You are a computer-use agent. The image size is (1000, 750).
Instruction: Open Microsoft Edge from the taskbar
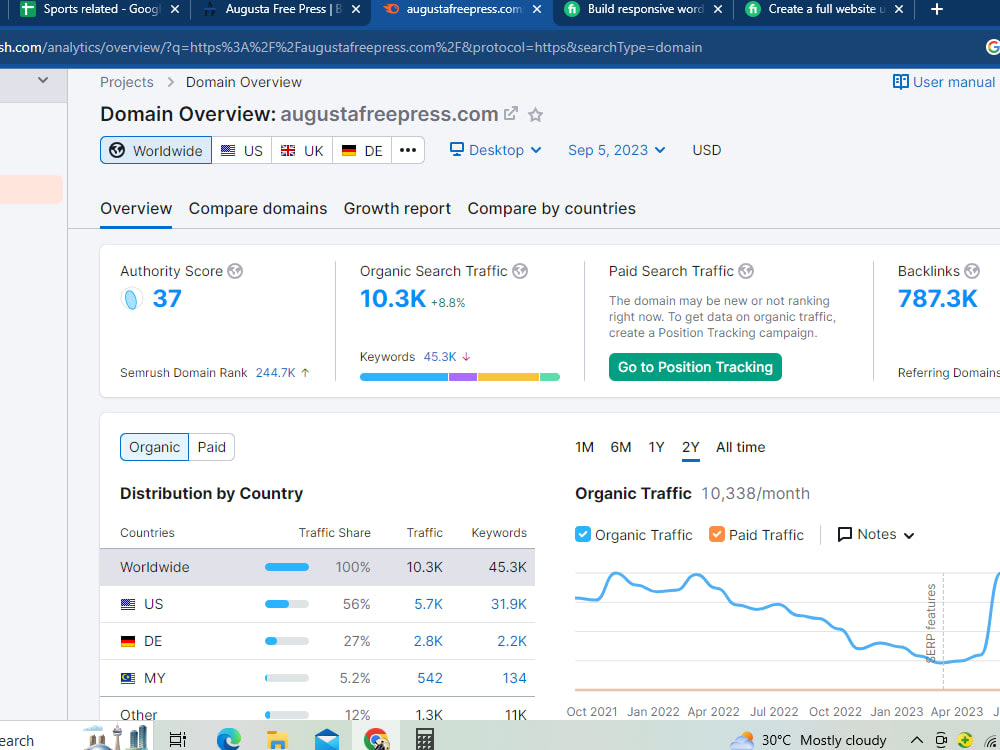click(228, 739)
